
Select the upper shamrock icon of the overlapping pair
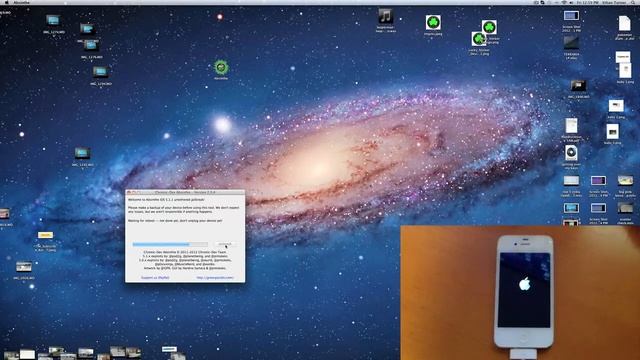coord(489,27)
